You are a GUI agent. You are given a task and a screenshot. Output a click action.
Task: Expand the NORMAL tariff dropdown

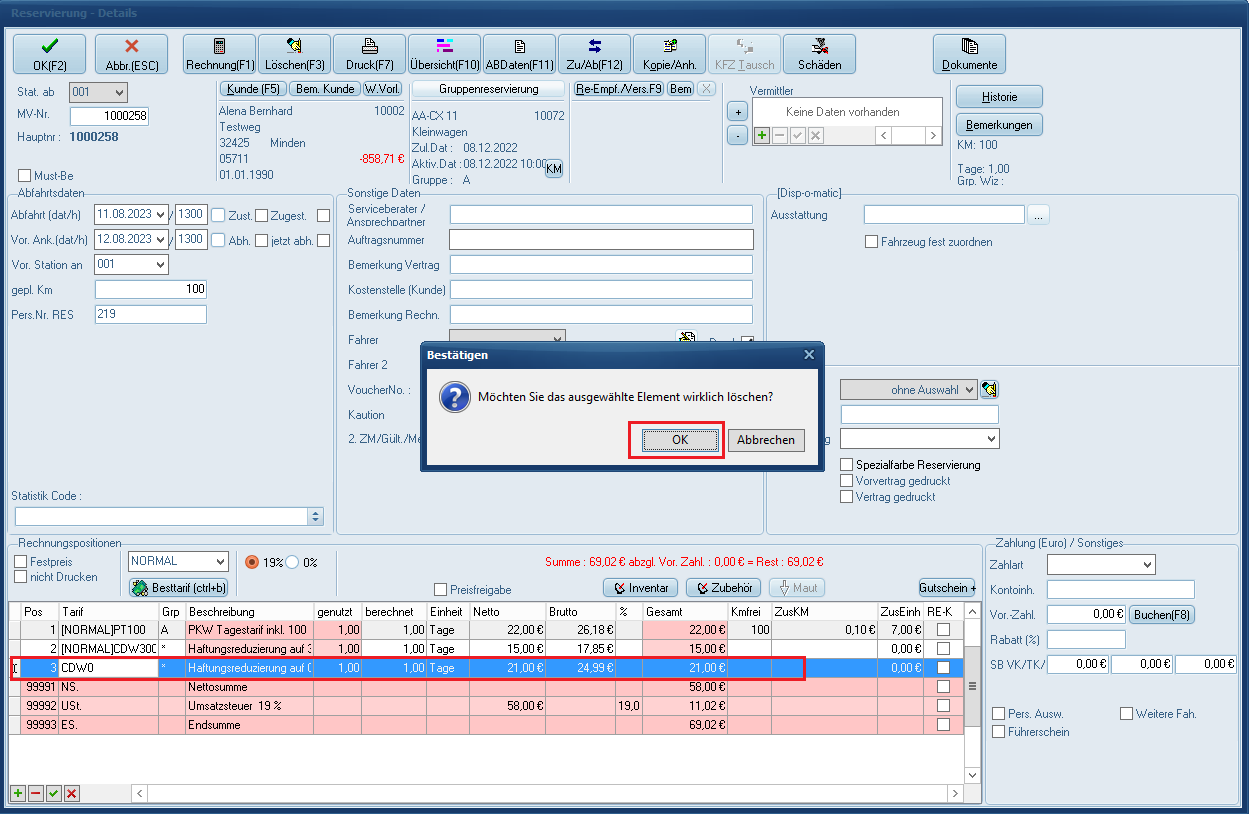(218, 562)
